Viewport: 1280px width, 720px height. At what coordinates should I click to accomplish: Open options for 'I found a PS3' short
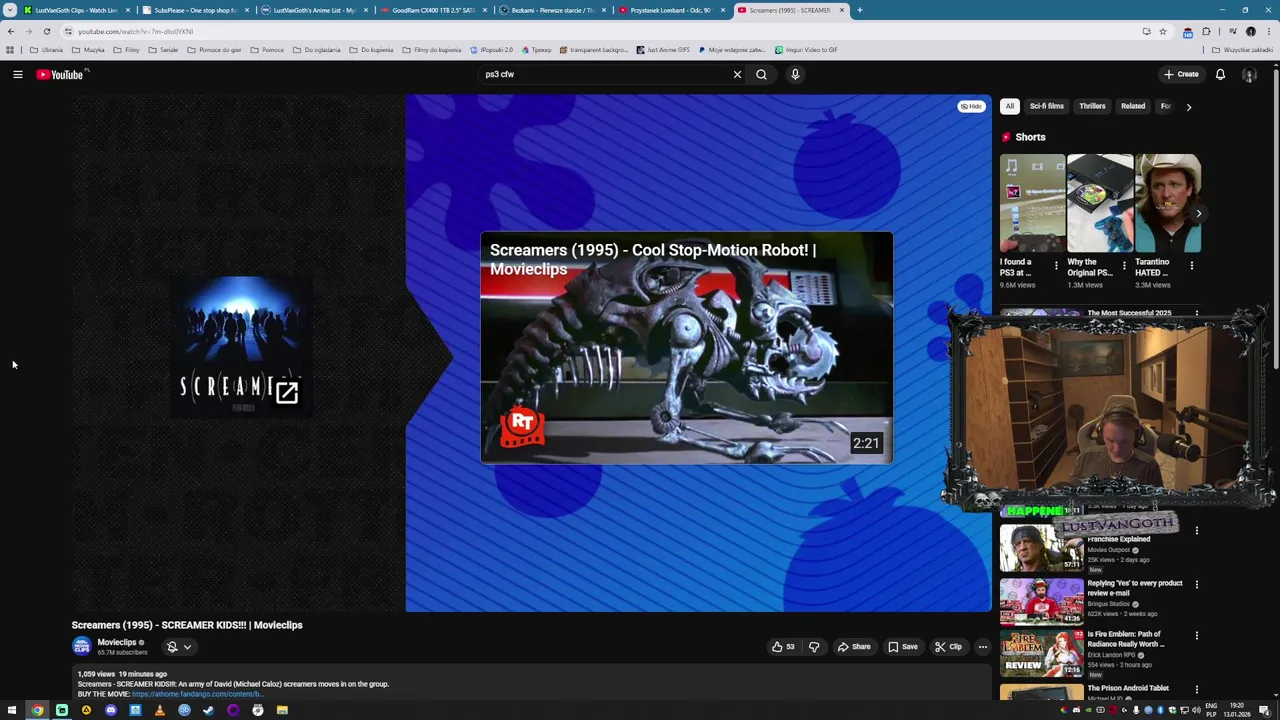click(1056, 266)
